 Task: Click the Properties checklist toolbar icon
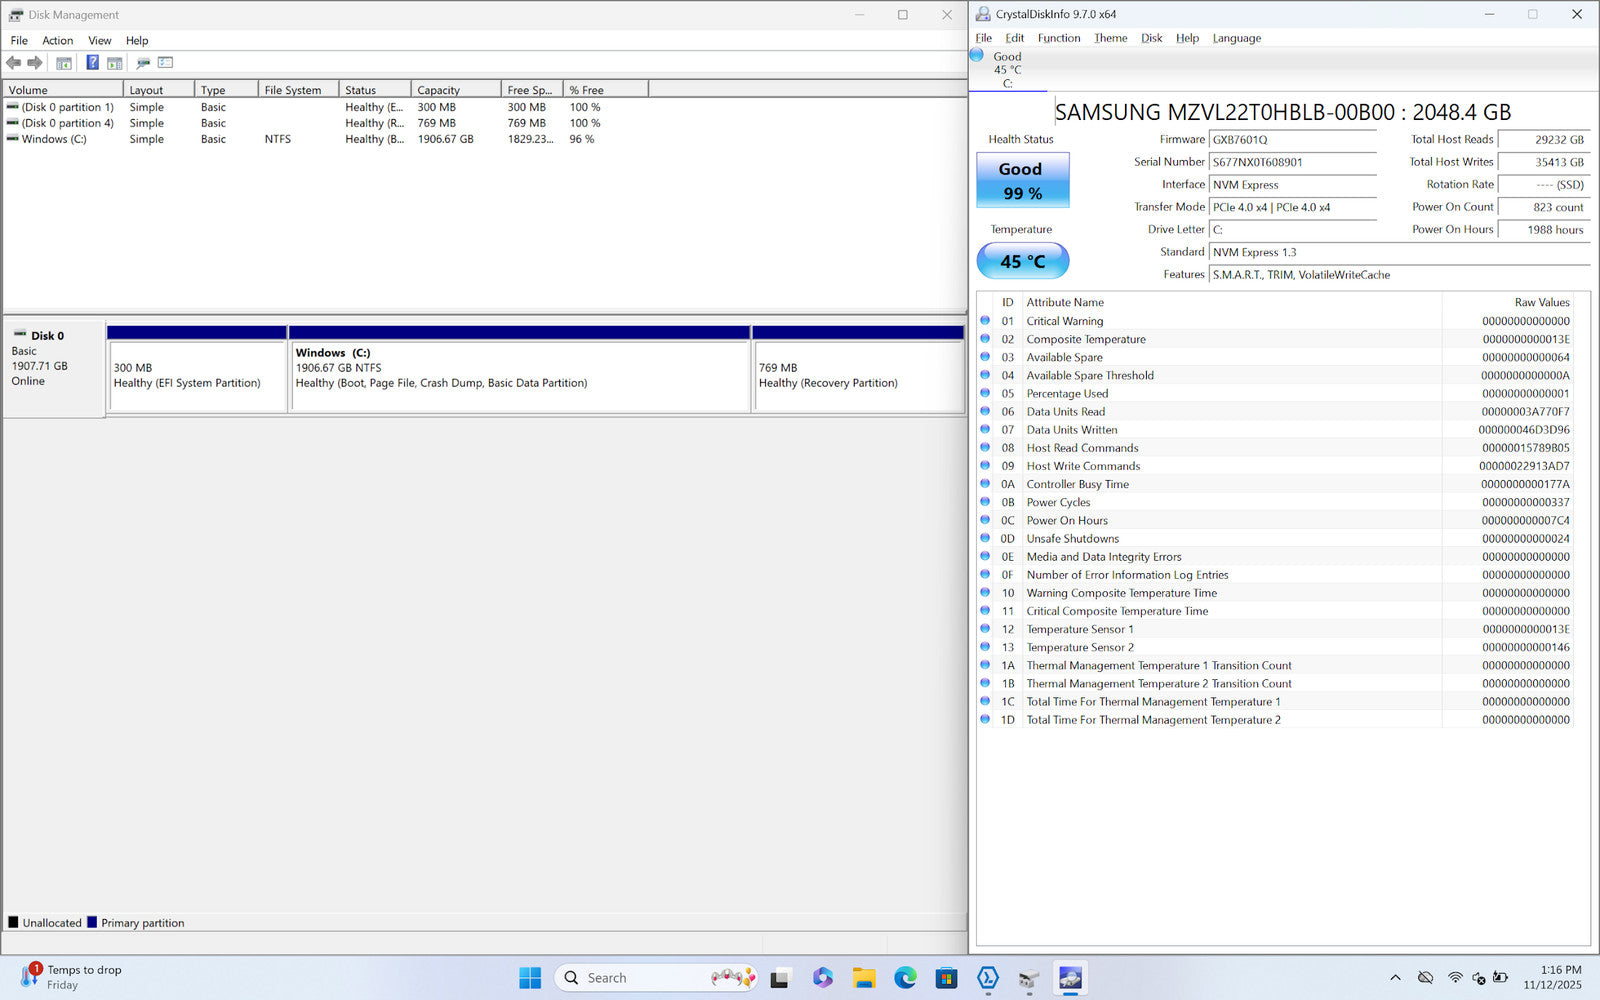166,63
